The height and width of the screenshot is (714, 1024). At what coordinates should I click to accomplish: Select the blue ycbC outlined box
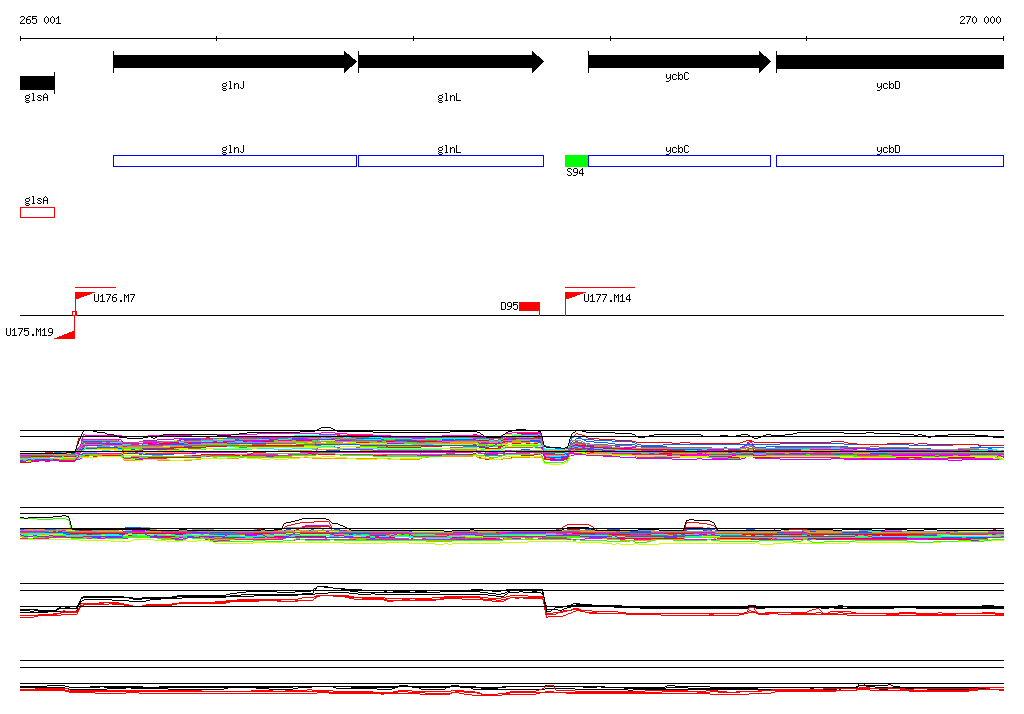coord(679,161)
